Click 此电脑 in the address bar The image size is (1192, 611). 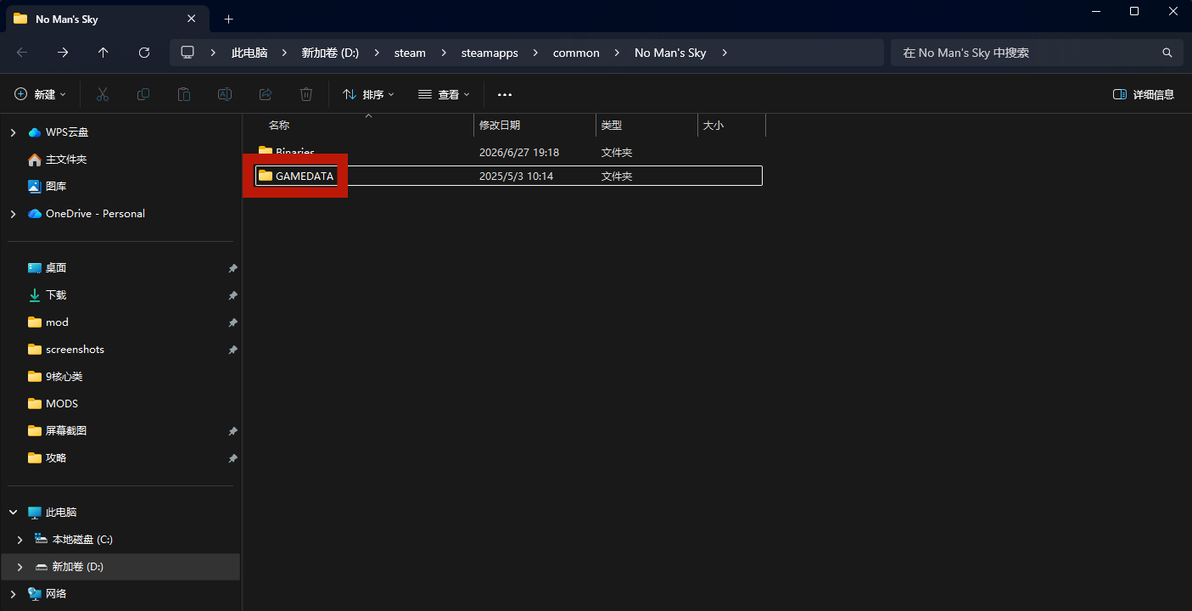coord(249,52)
